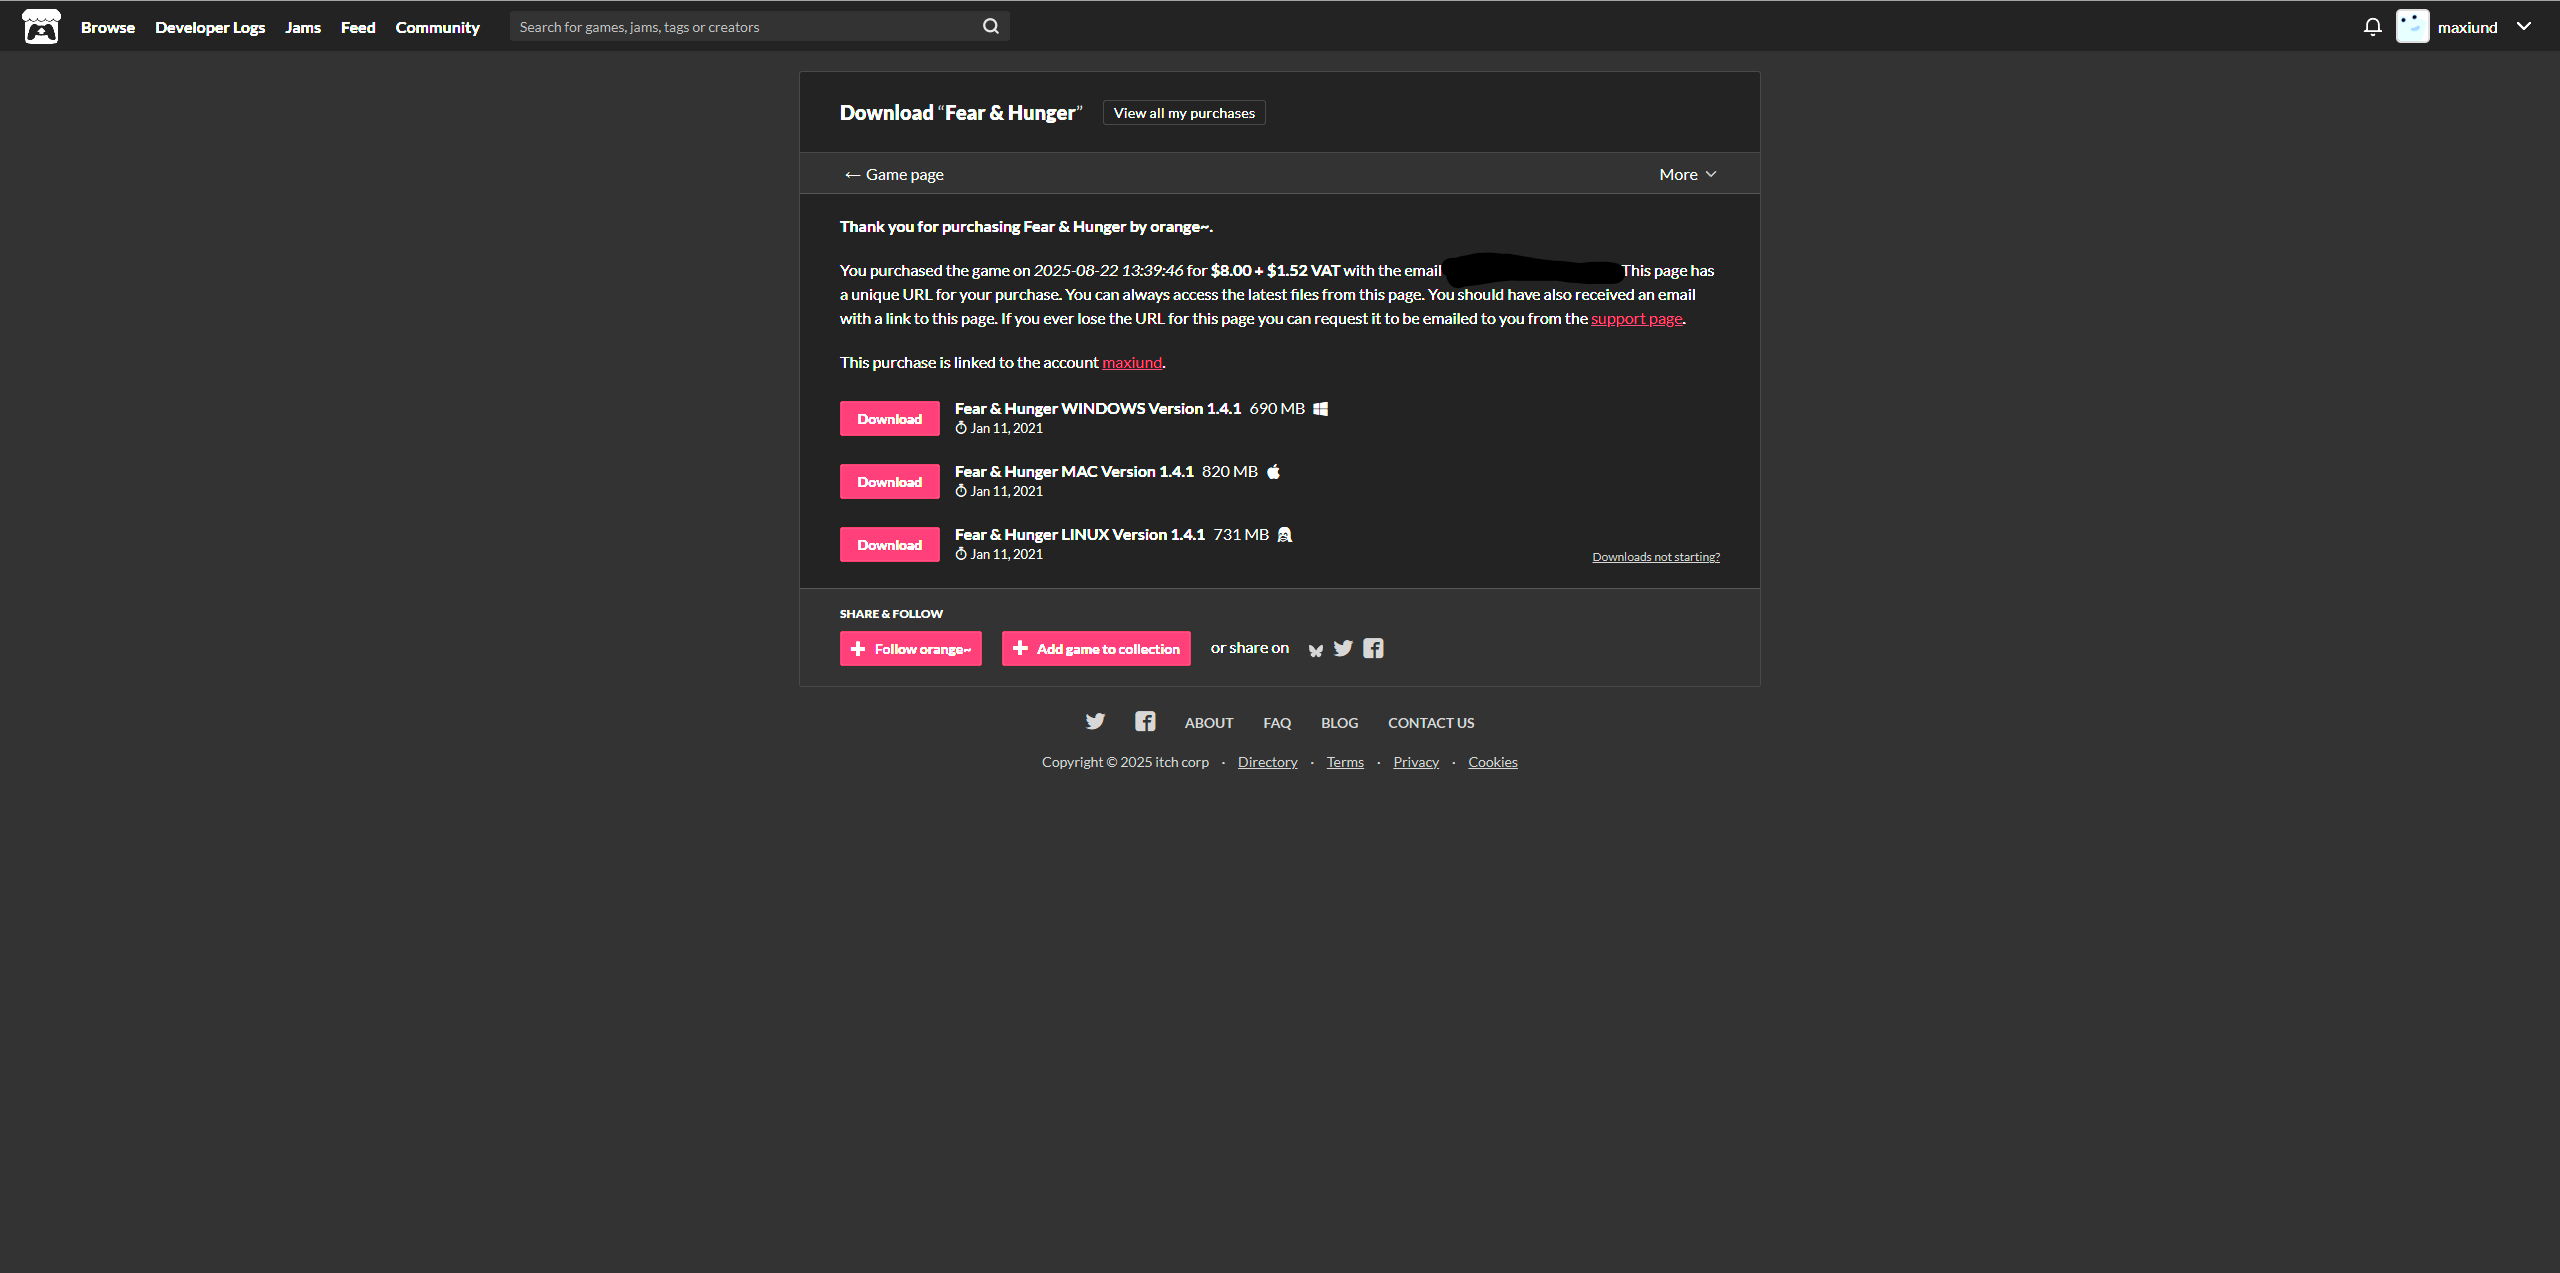
Task: Open the Directory footer link
Action: pyautogui.click(x=1267, y=762)
